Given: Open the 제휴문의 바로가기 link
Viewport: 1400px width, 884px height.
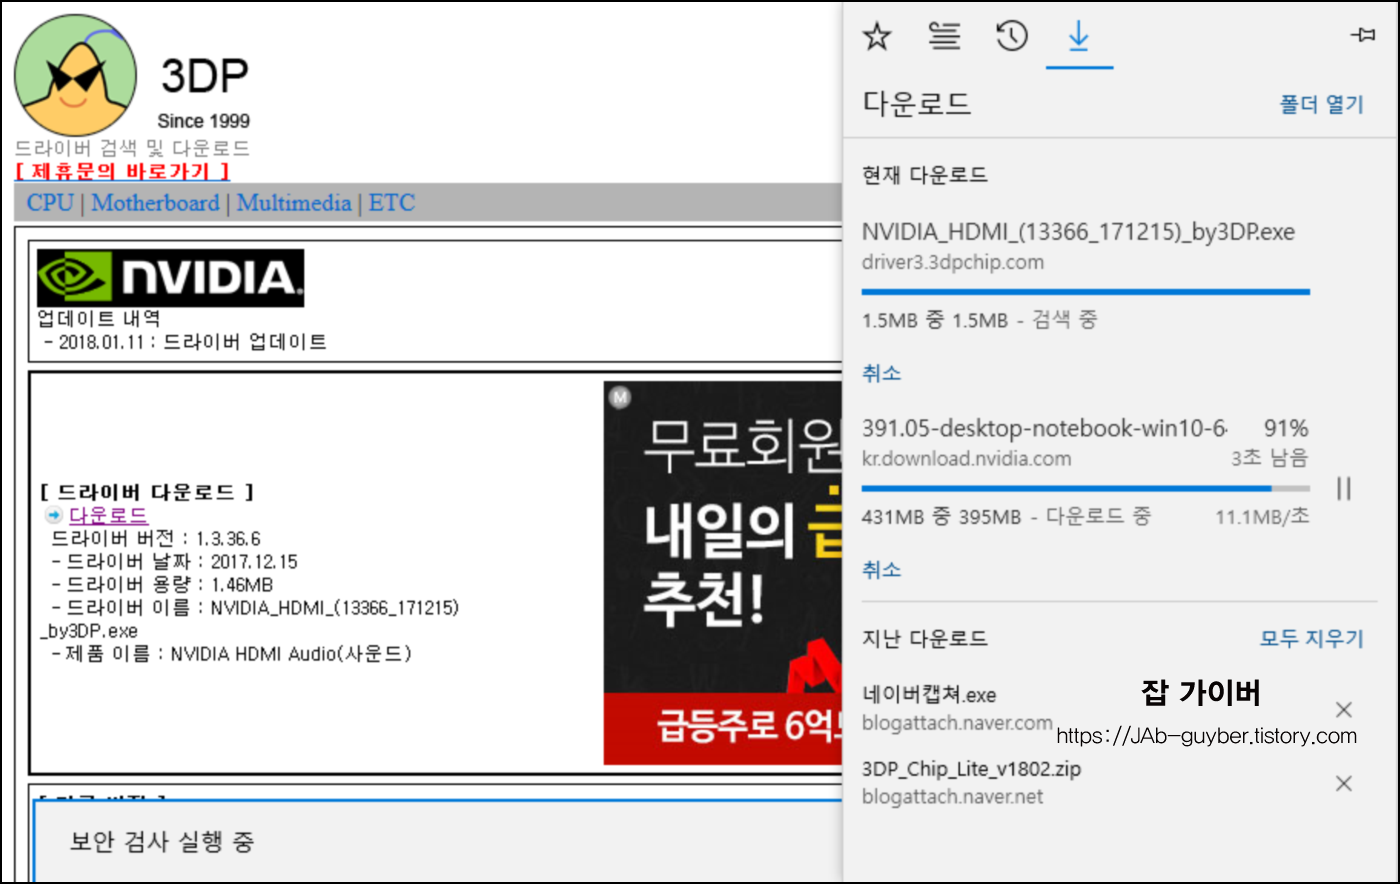Looking at the screenshot, I should (x=123, y=171).
